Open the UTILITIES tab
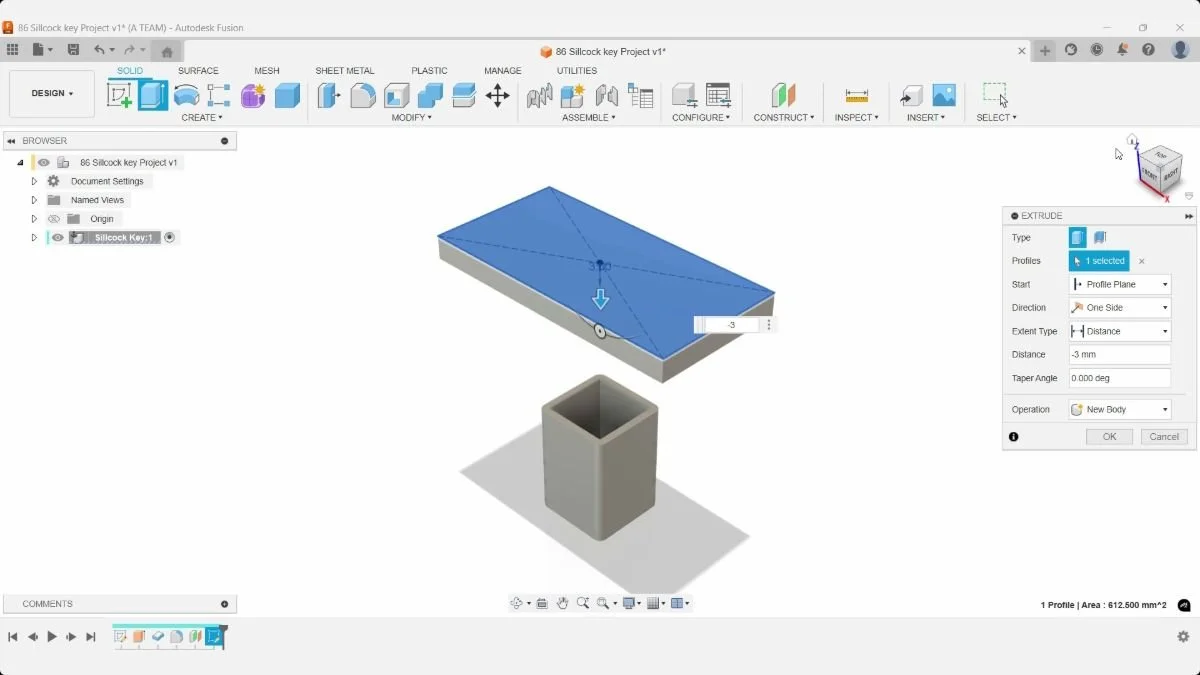The image size is (1200, 675). tap(577, 71)
